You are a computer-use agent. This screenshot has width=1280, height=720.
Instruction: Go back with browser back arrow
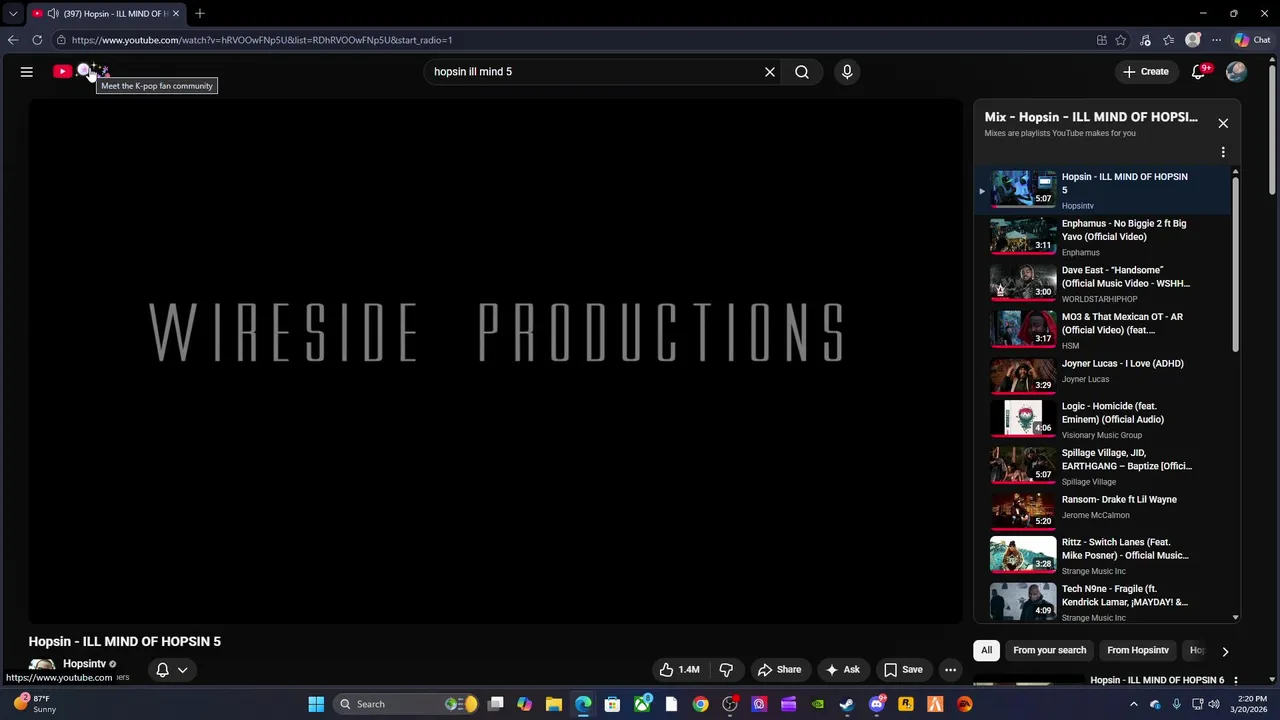pyautogui.click(x=12, y=40)
